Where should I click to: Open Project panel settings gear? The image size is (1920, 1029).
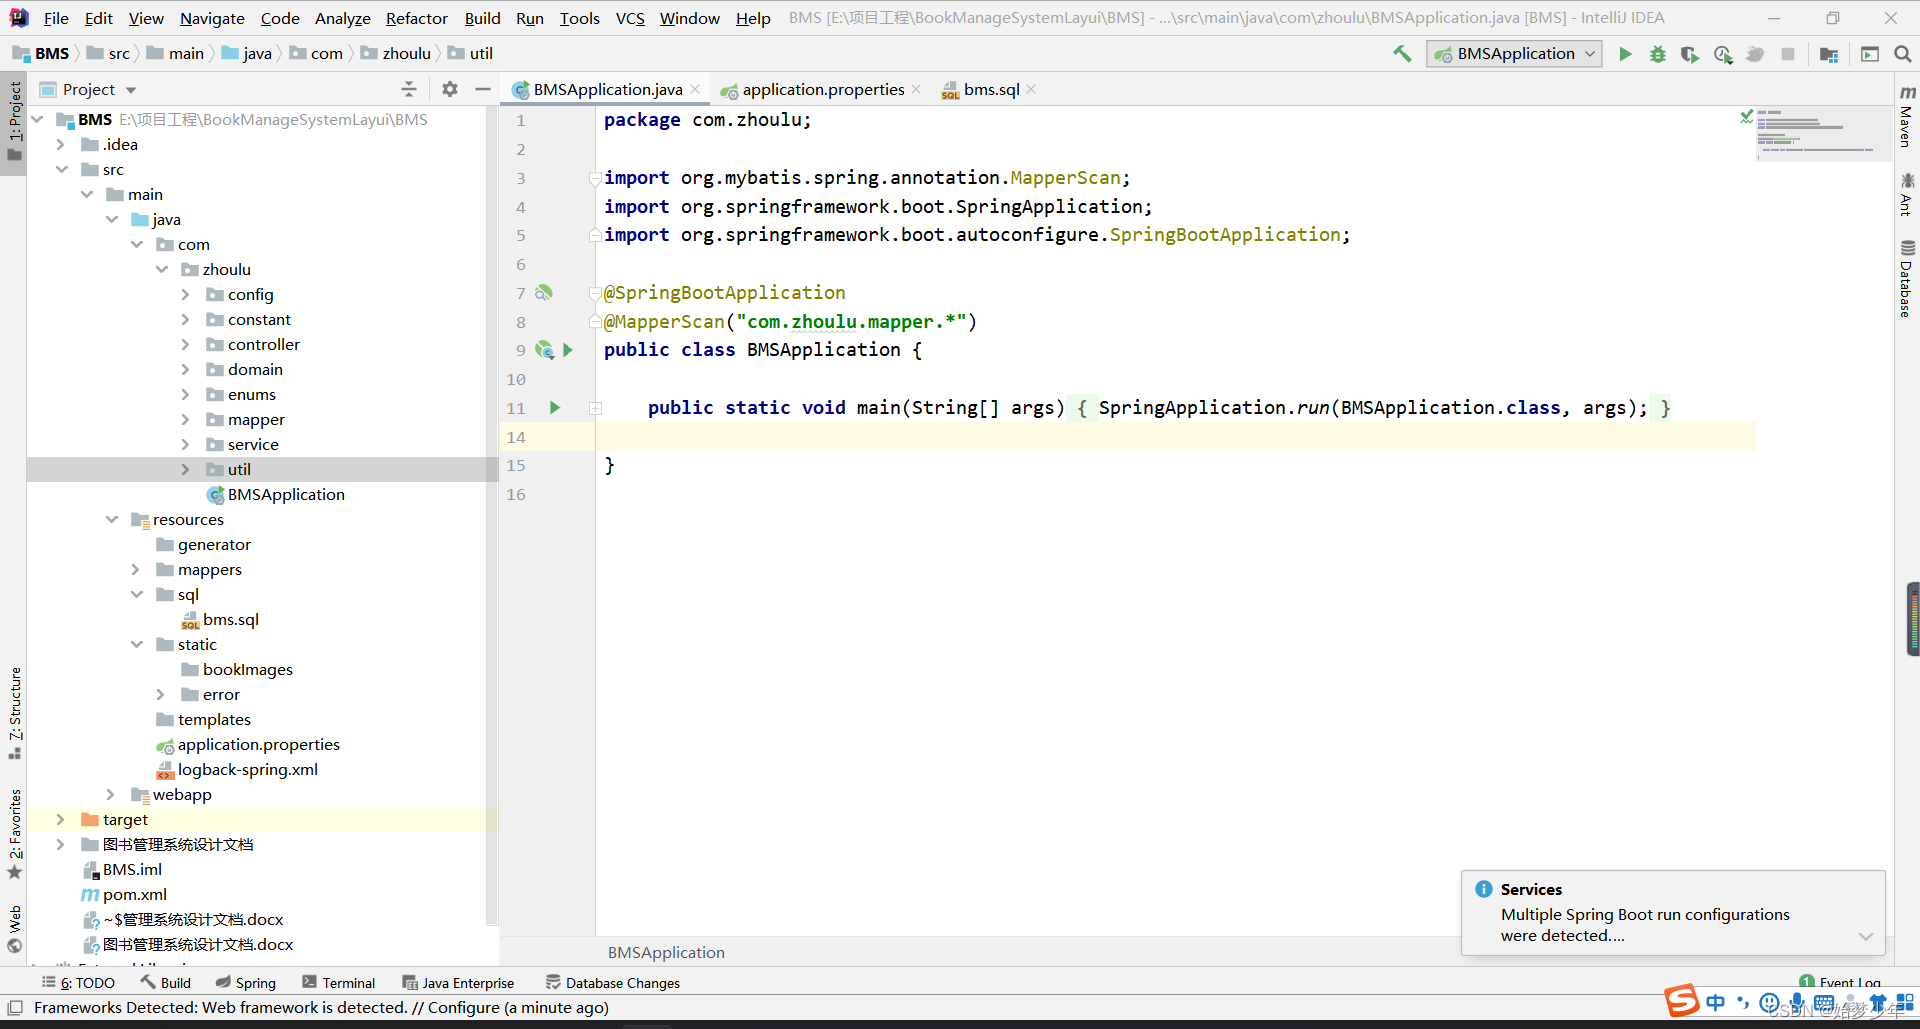450,89
